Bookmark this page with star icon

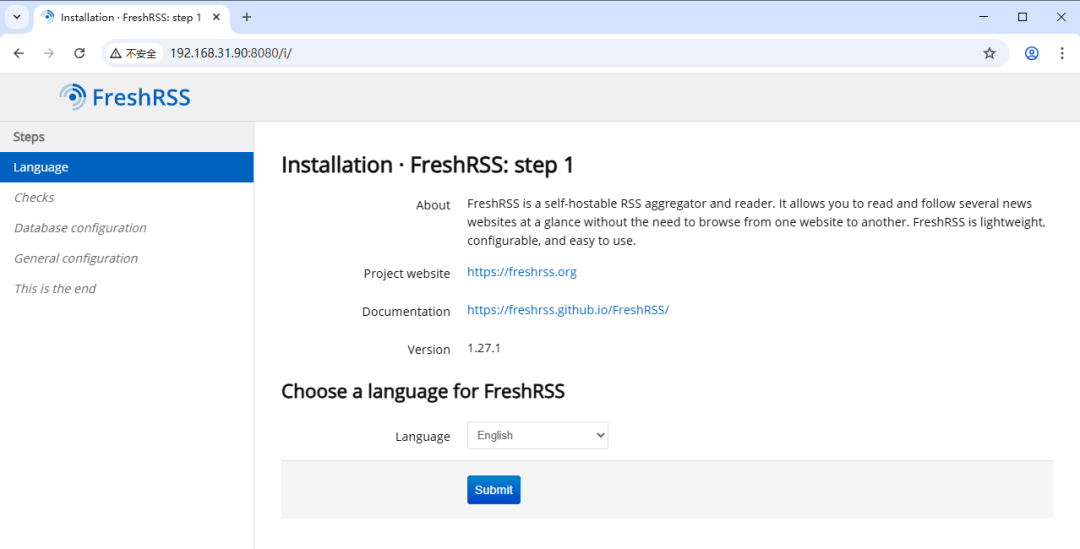click(x=989, y=53)
